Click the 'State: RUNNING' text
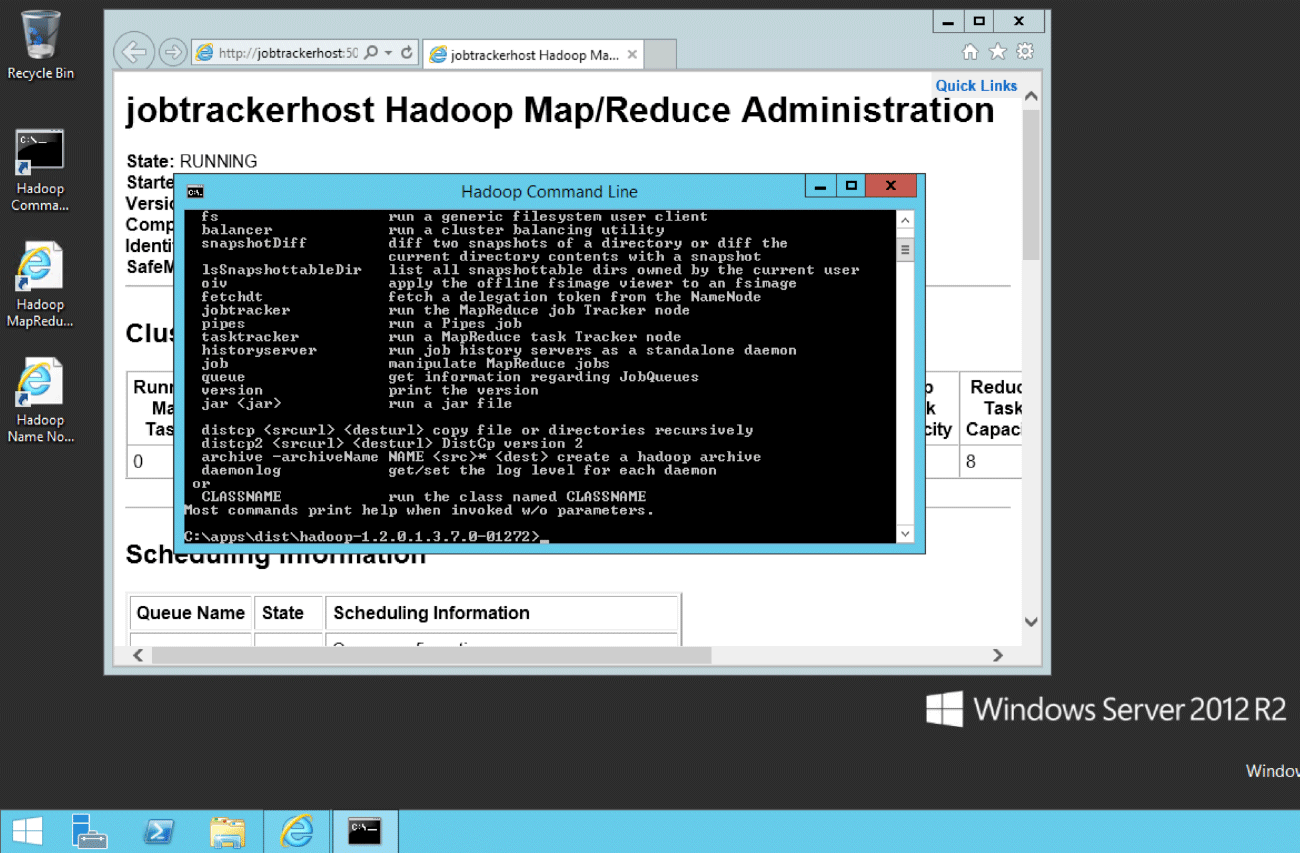1300x853 pixels. pyautogui.click(x=192, y=161)
